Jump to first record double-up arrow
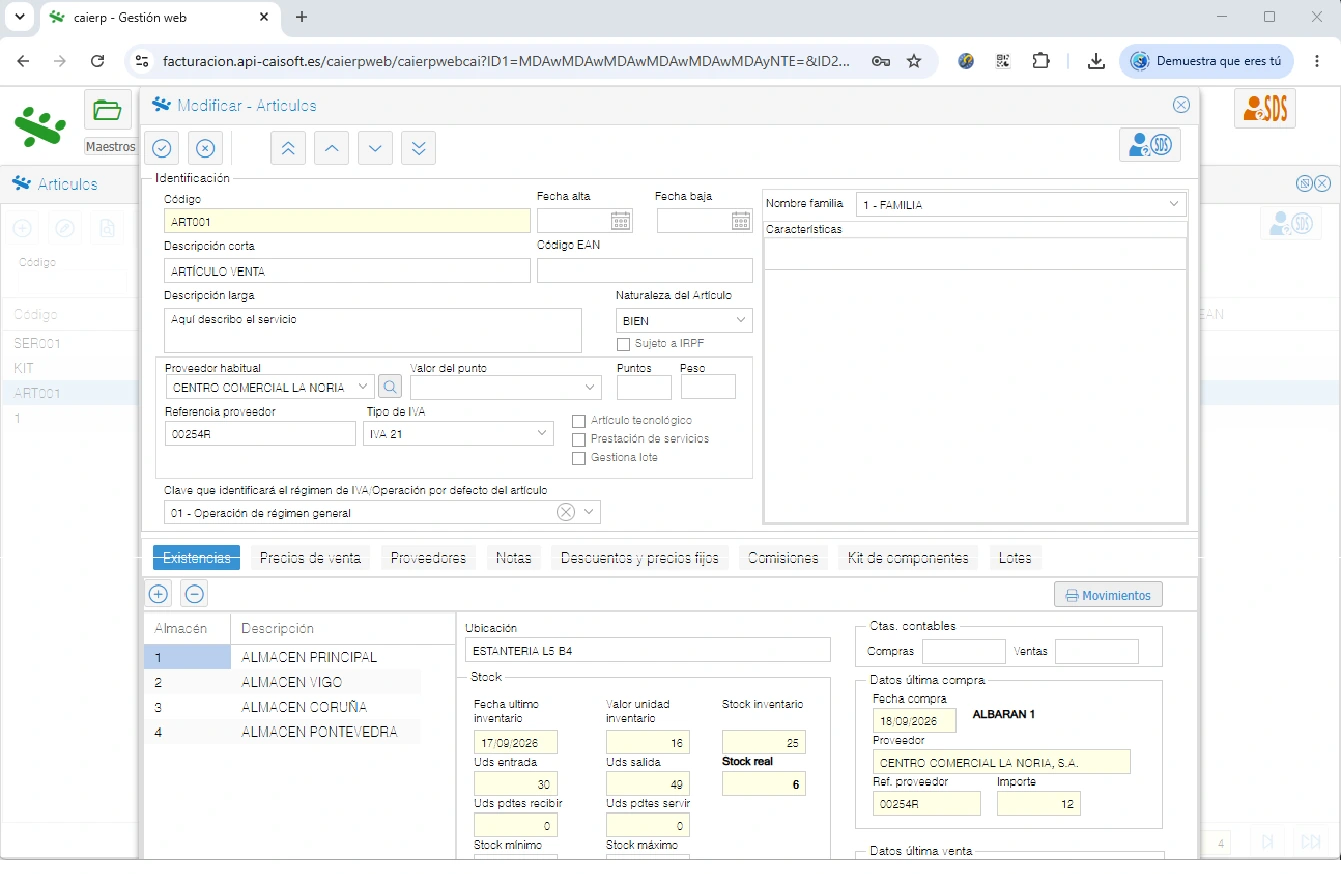This screenshot has height=874, width=1341. [x=288, y=148]
